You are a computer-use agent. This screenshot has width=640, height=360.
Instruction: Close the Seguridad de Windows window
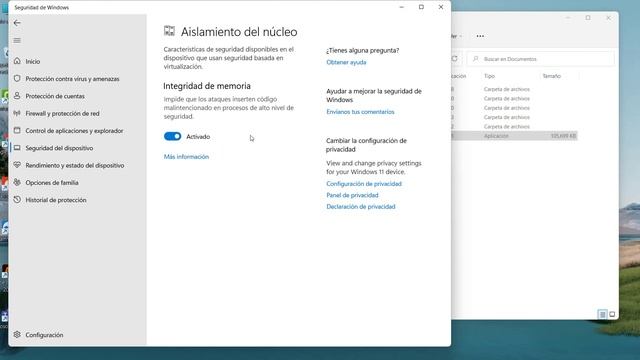(441, 7)
